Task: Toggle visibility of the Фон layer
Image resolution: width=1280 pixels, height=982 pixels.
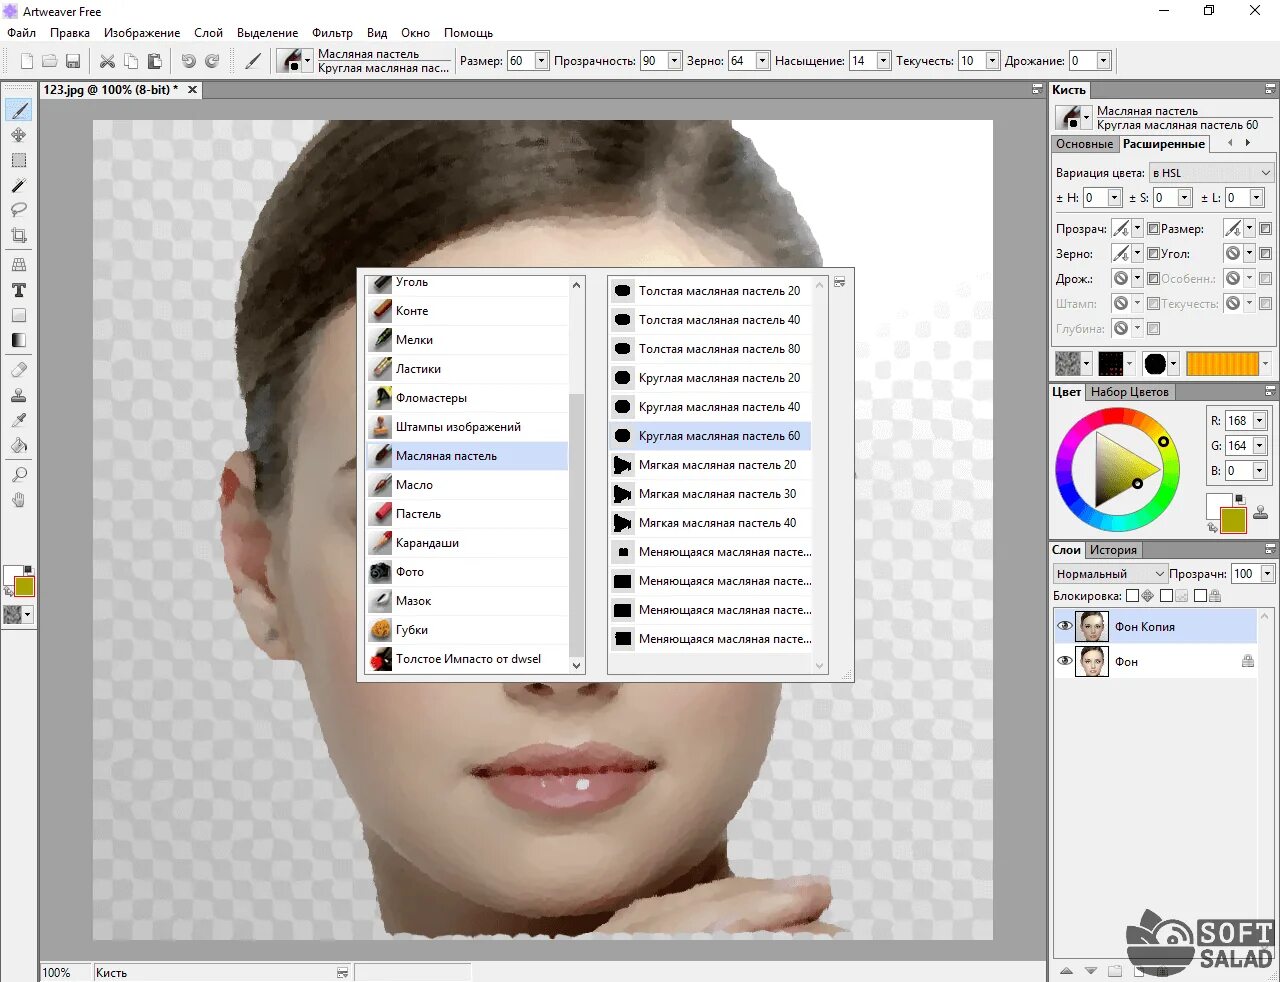Action: click(1064, 661)
